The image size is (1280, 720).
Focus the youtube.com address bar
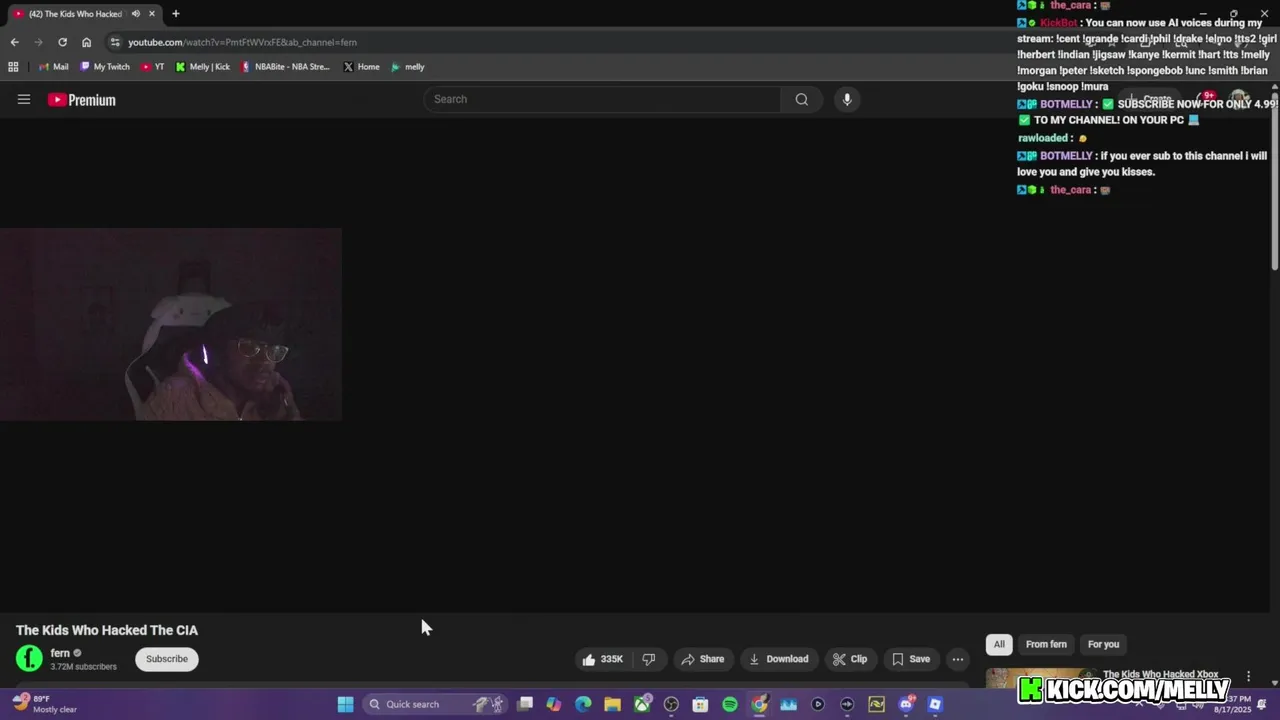tap(242, 42)
